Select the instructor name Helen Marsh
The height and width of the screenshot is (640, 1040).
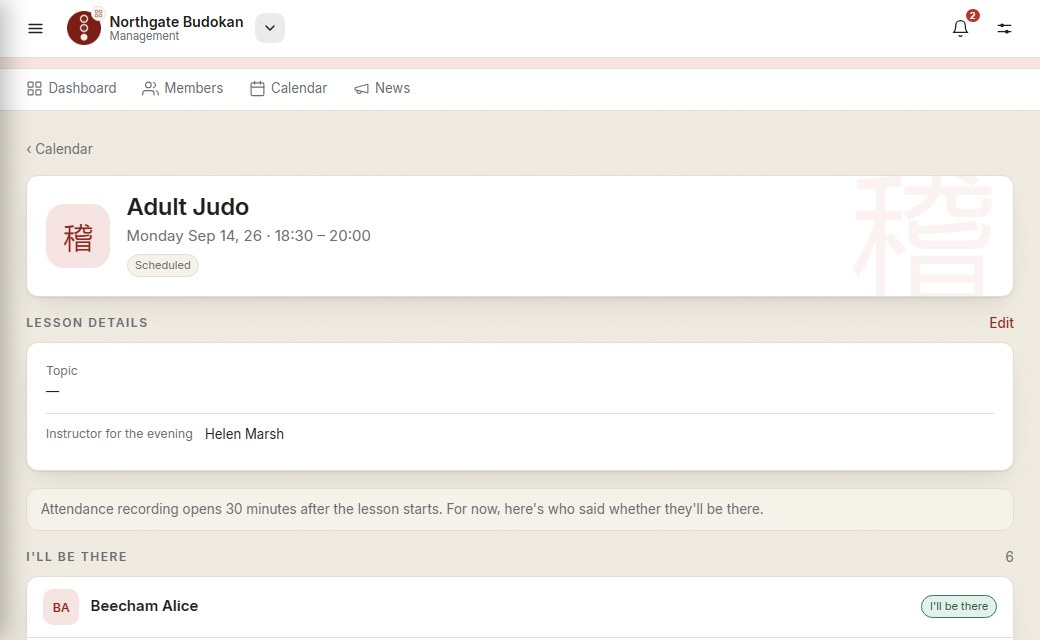click(244, 434)
